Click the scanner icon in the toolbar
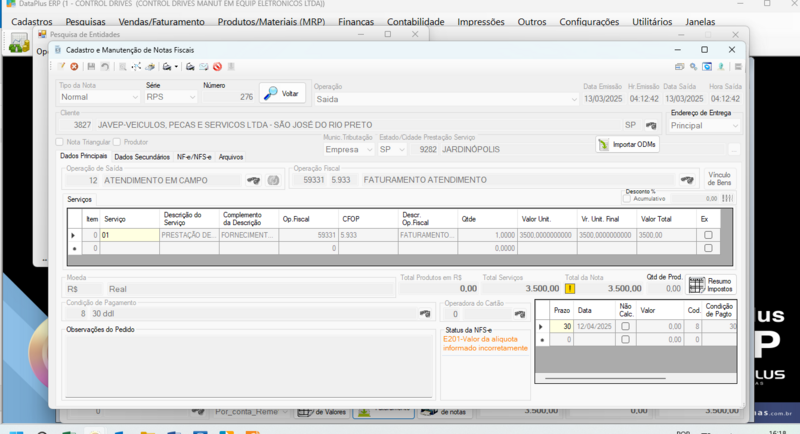The width and height of the screenshot is (800, 434). click(150, 66)
